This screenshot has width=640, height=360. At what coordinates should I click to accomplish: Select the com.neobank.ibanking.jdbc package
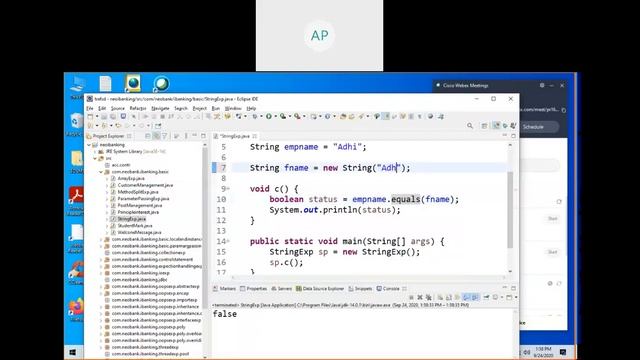pyautogui.click(x=139, y=280)
